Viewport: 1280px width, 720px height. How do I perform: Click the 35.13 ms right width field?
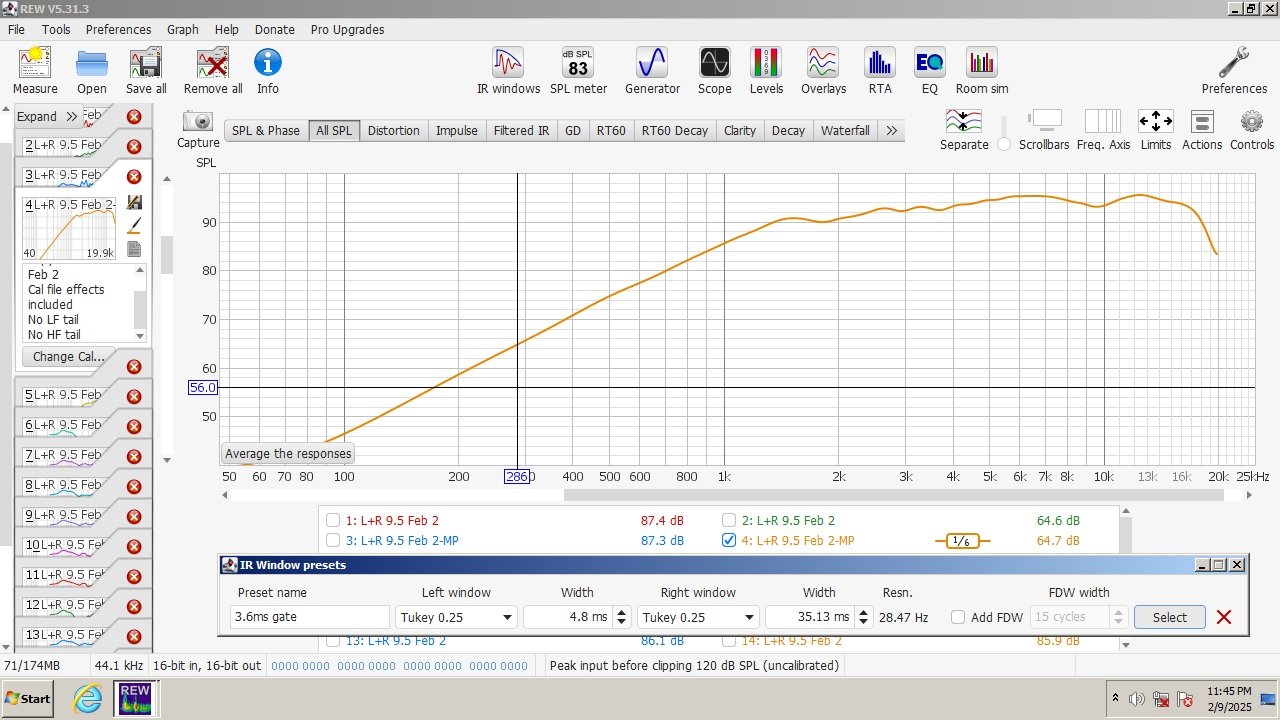pyautogui.click(x=810, y=617)
